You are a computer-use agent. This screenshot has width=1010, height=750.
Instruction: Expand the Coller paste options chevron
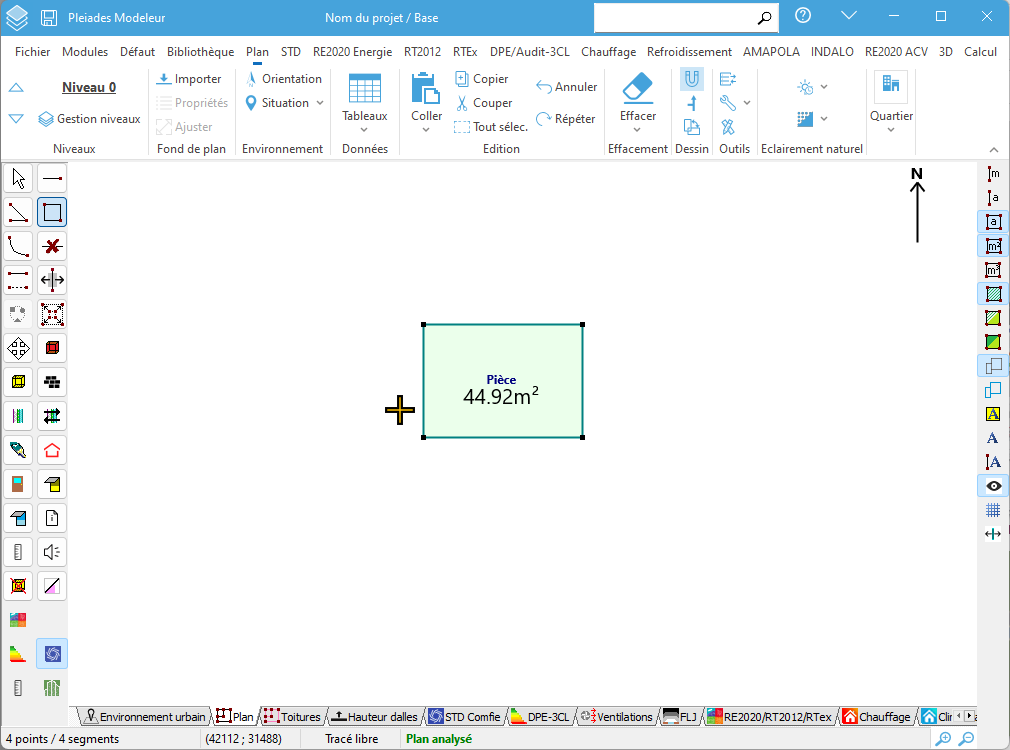426,130
